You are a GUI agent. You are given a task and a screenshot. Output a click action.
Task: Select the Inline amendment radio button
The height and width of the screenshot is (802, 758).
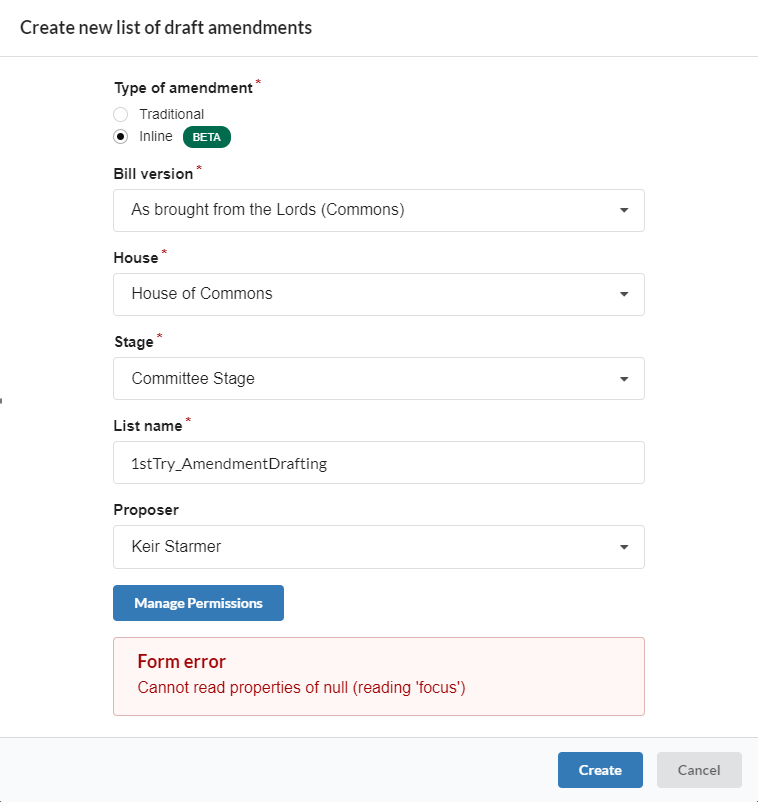click(121, 137)
